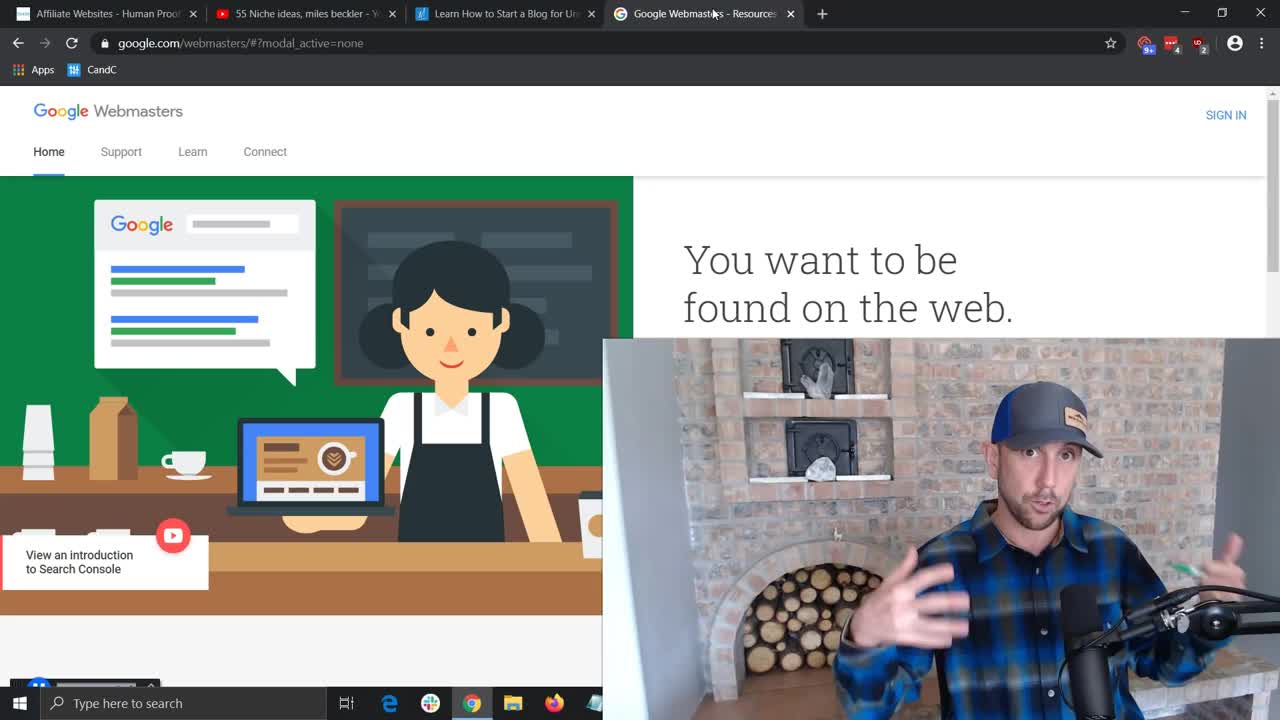The width and height of the screenshot is (1280, 720).
Task: Click the extension icon with badge 2
Action: pos(1198,43)
